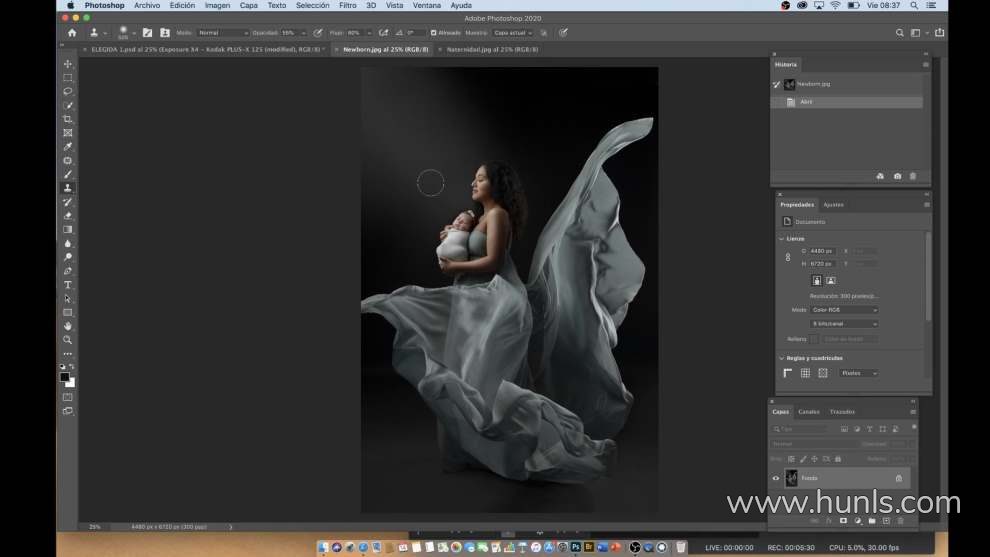Select the Type tool
This screenshot has height=557, width=990.
(x=68, y=285)
